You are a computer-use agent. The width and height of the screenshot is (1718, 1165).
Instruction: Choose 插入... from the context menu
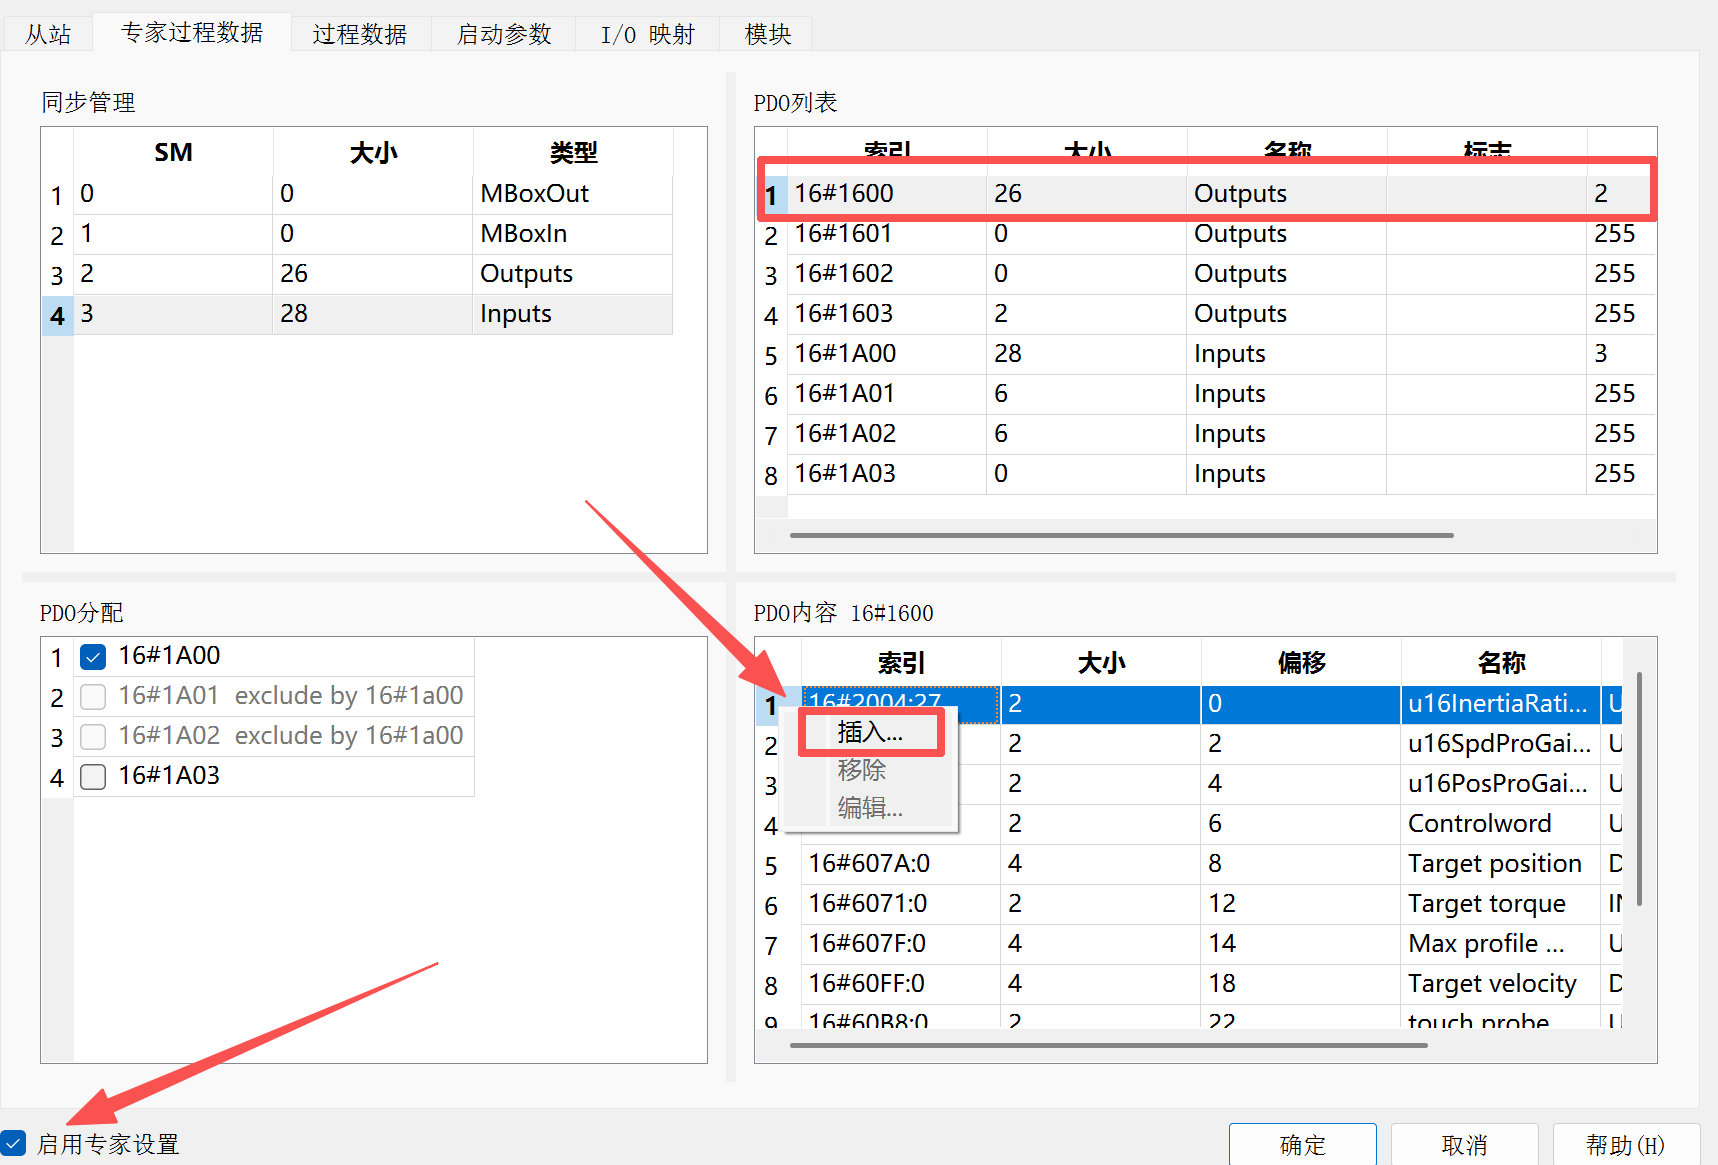[x=870, y=732]
